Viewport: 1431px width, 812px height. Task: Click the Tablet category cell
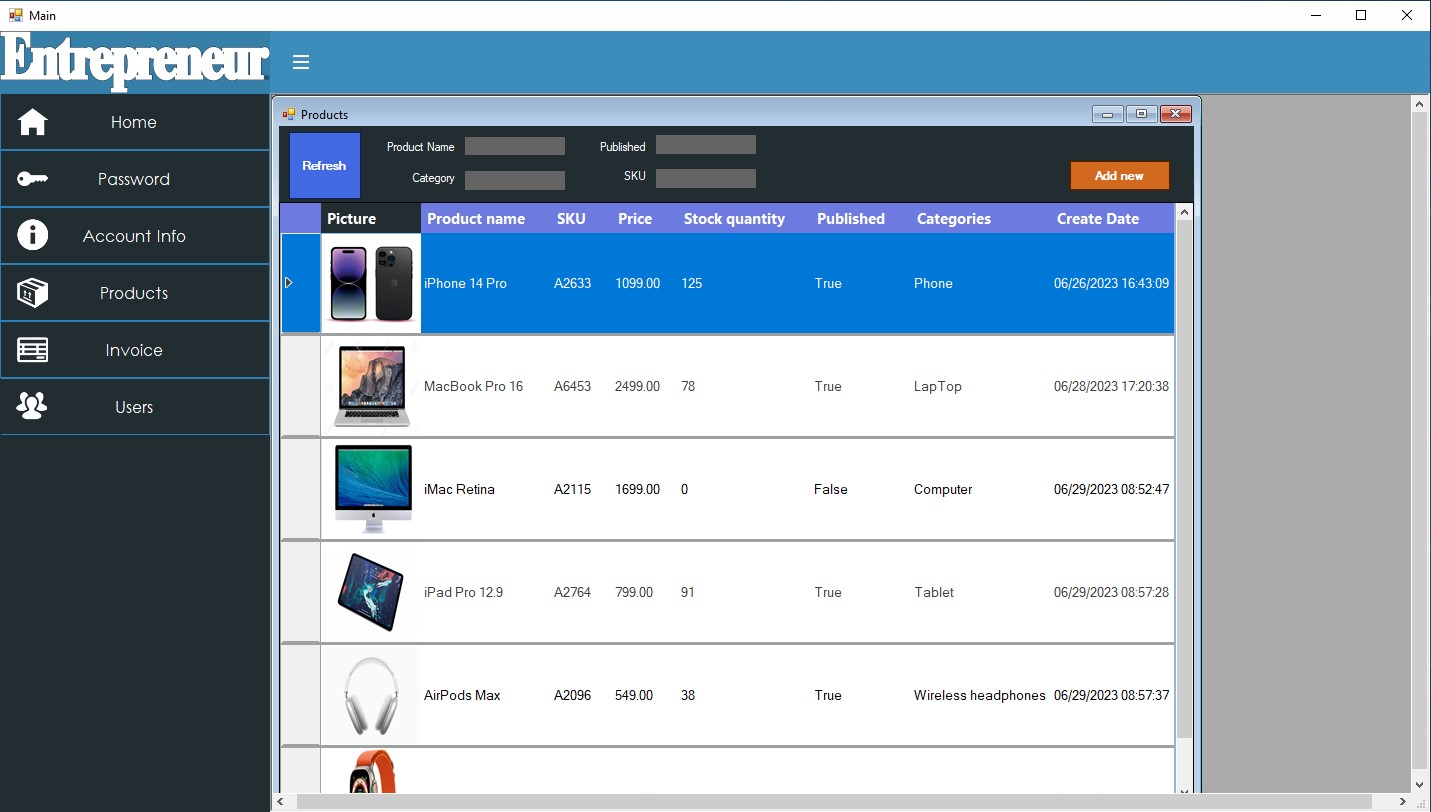981,592
